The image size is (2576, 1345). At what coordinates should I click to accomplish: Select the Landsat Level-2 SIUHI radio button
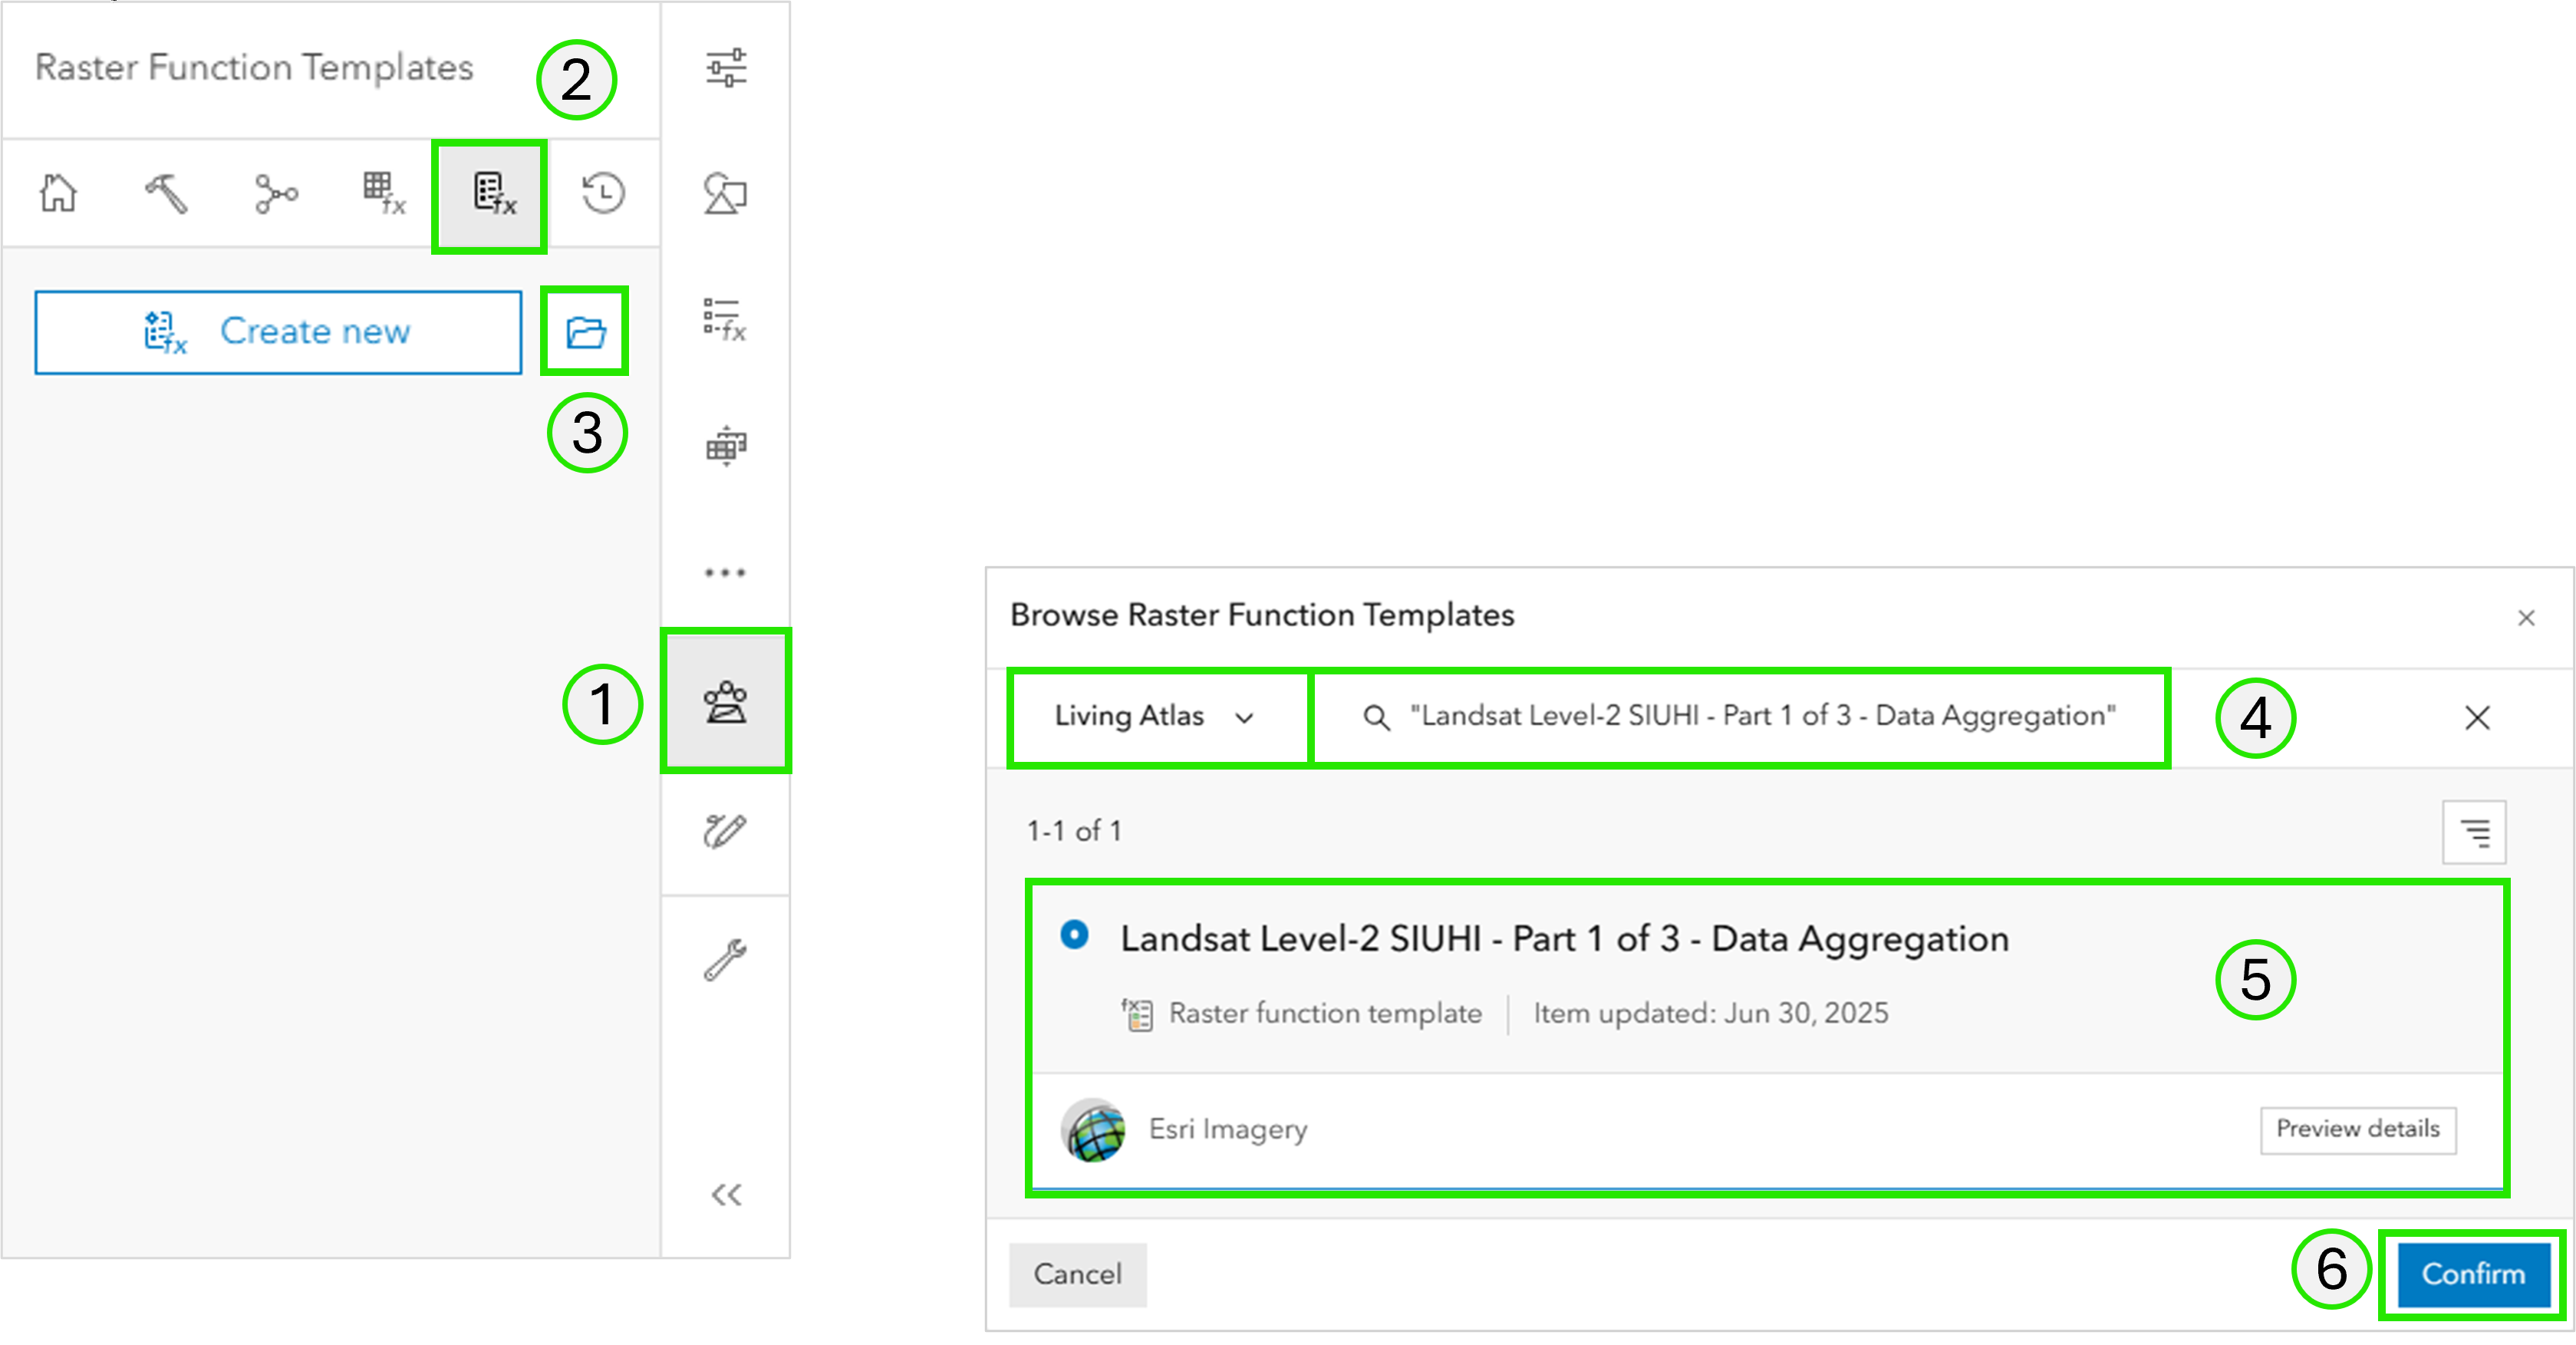coord(1074,935)
